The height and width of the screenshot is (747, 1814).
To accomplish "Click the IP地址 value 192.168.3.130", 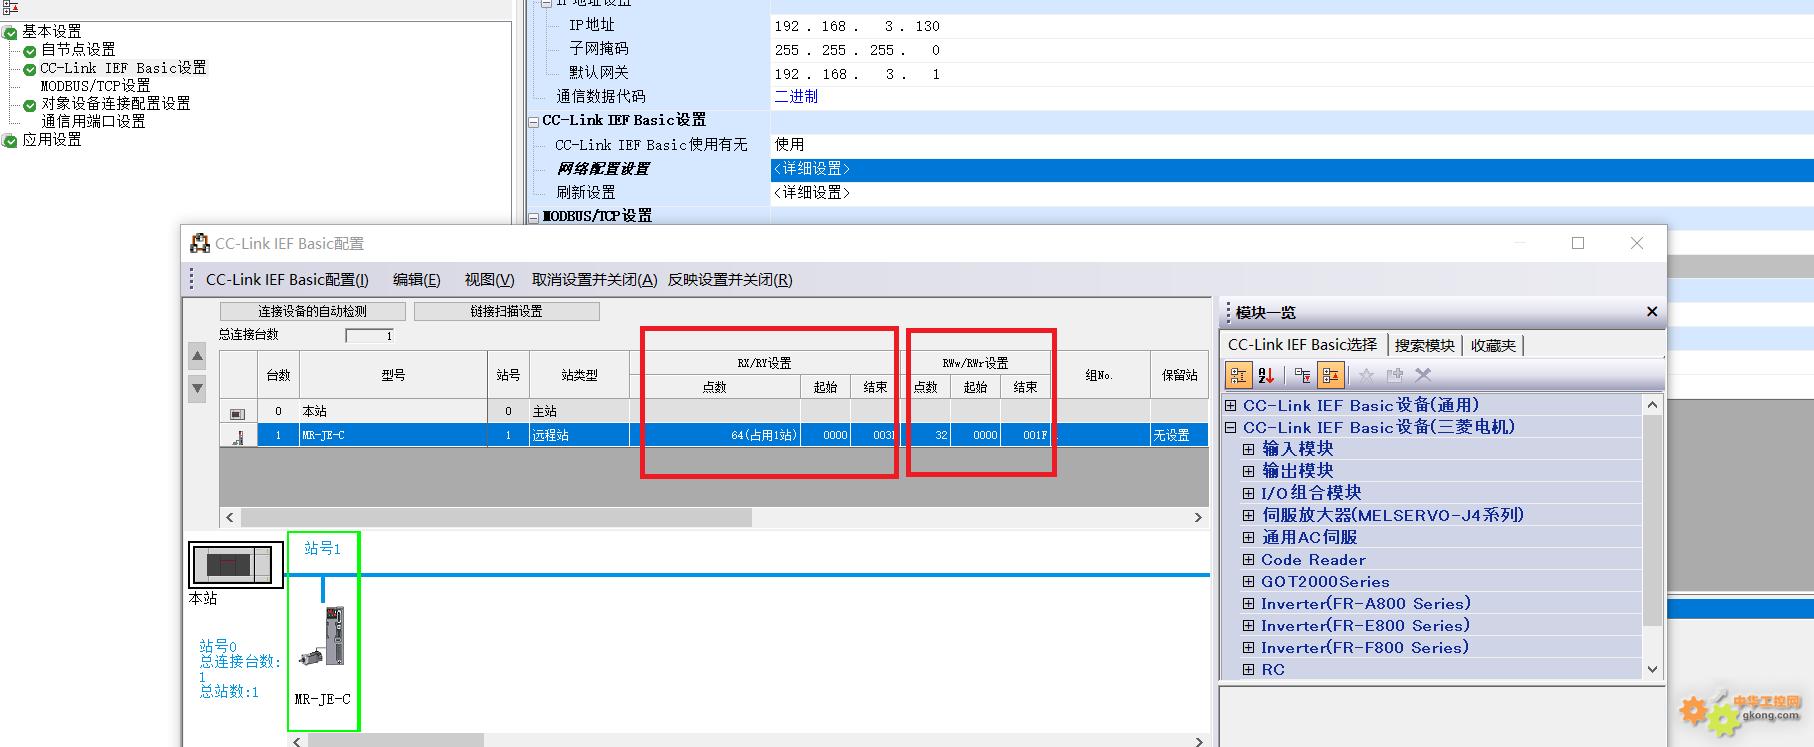I will click(x=857, y=26).
